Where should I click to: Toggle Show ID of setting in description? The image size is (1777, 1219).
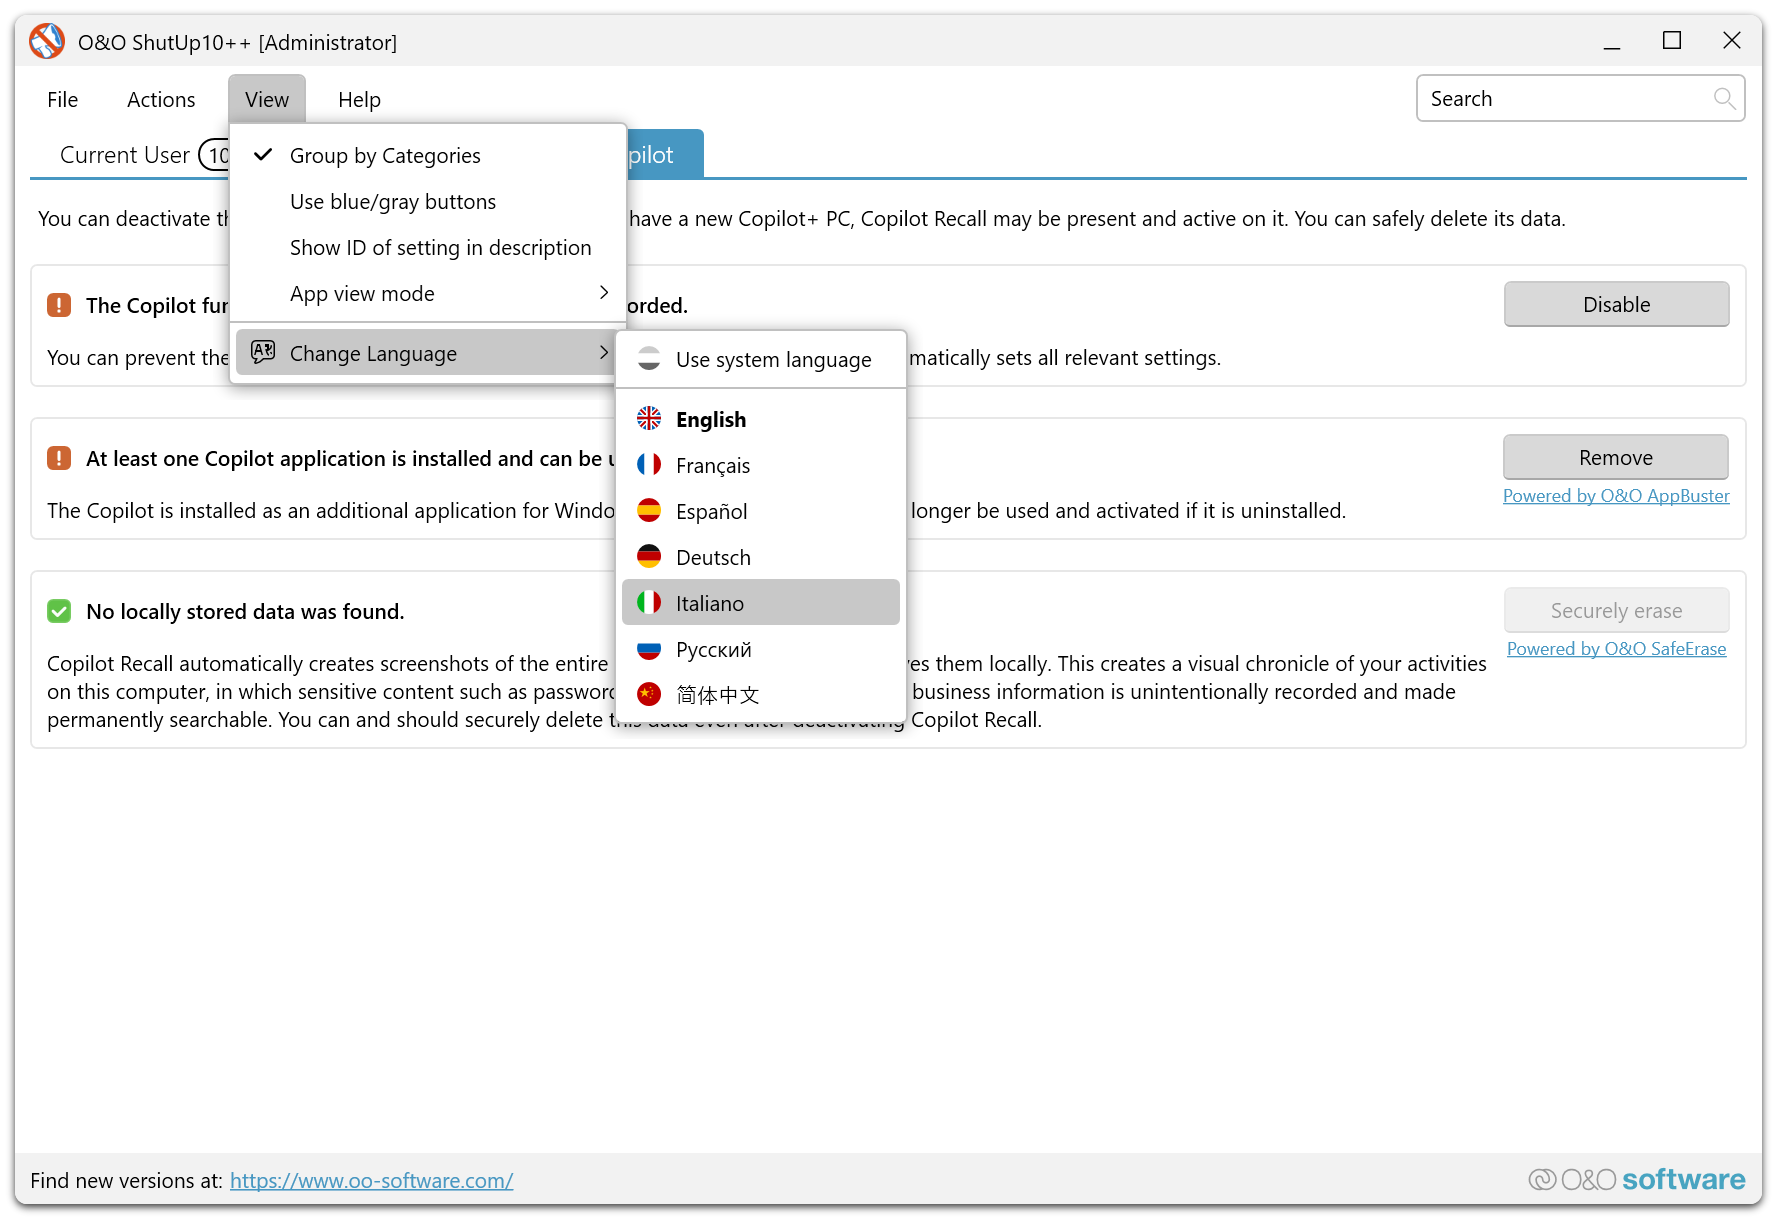[440, 248]
